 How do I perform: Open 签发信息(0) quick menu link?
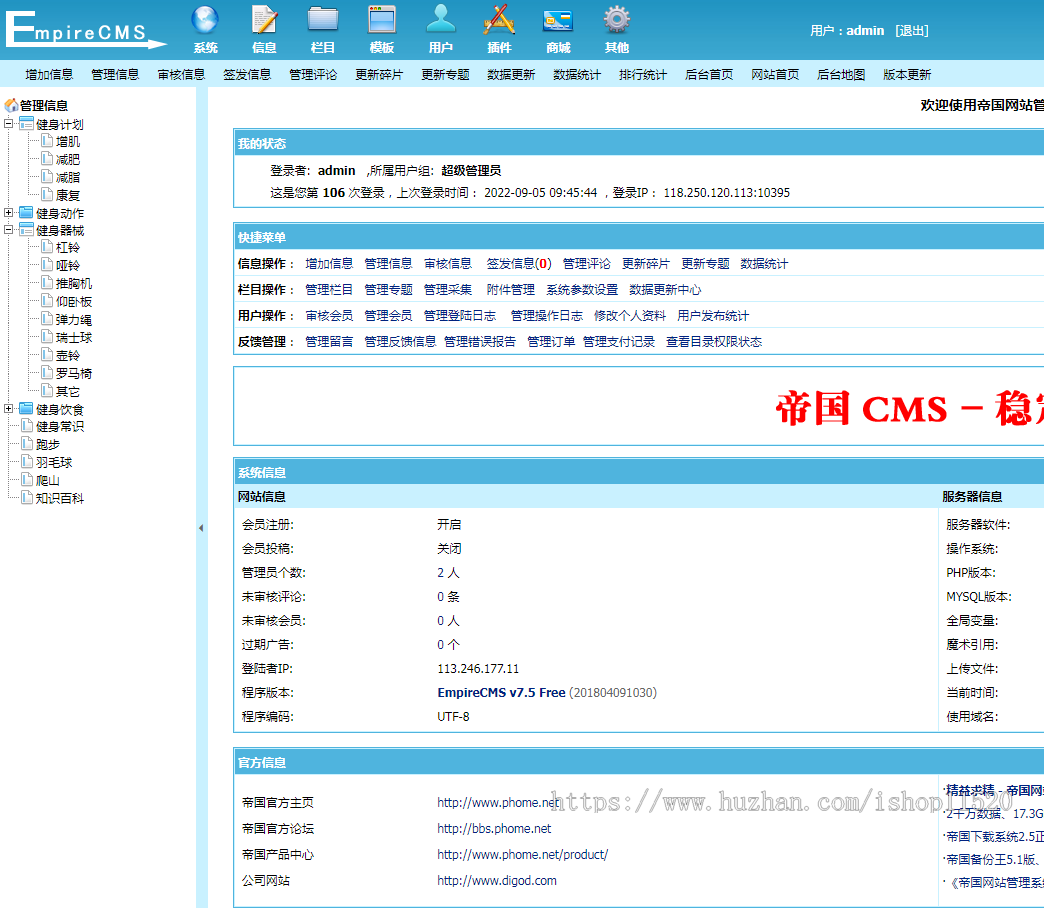[x=519, y=264]
